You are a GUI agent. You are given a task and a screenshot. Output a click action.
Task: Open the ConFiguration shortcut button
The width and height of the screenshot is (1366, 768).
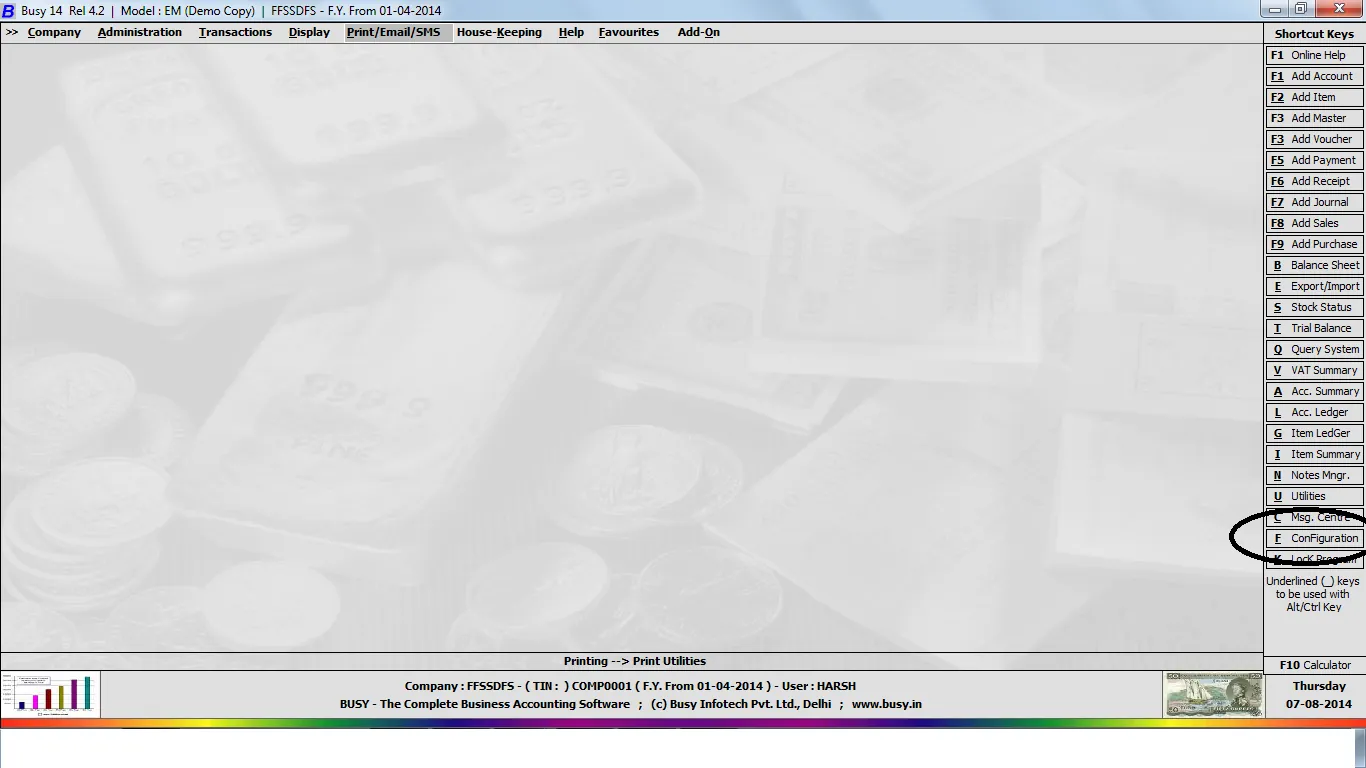1314,538
